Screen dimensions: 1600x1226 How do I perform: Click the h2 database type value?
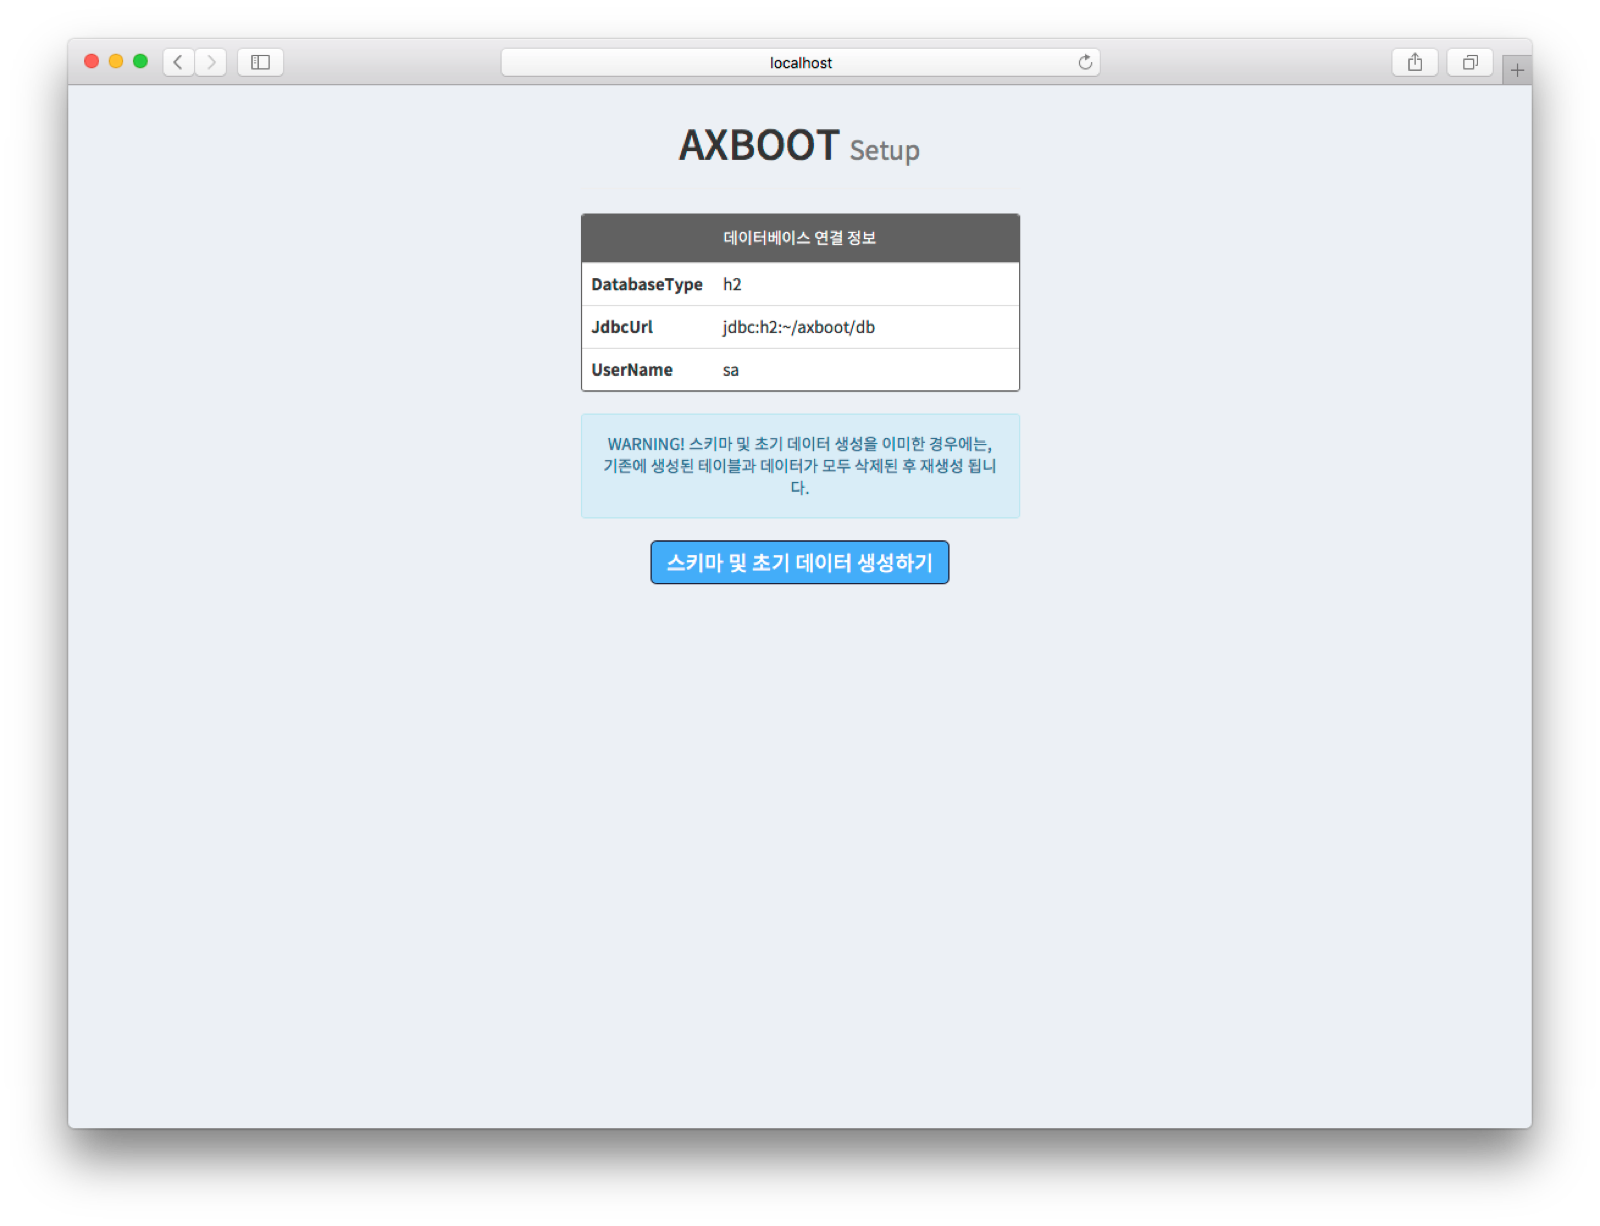point(732,284)
